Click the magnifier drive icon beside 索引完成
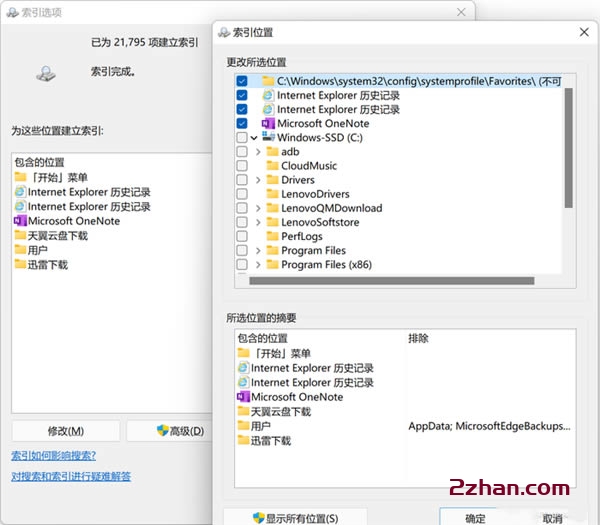 (46, 73)
